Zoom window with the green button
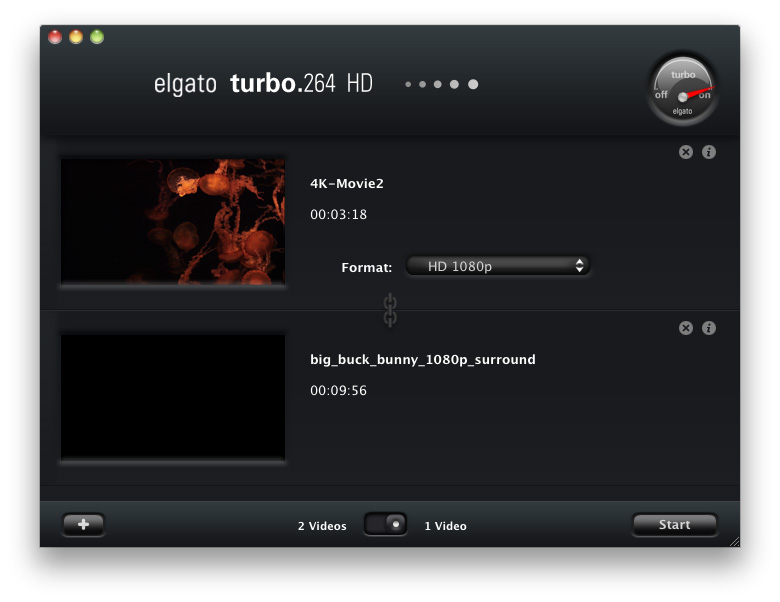The image size is (780, 602). [97, 37]
